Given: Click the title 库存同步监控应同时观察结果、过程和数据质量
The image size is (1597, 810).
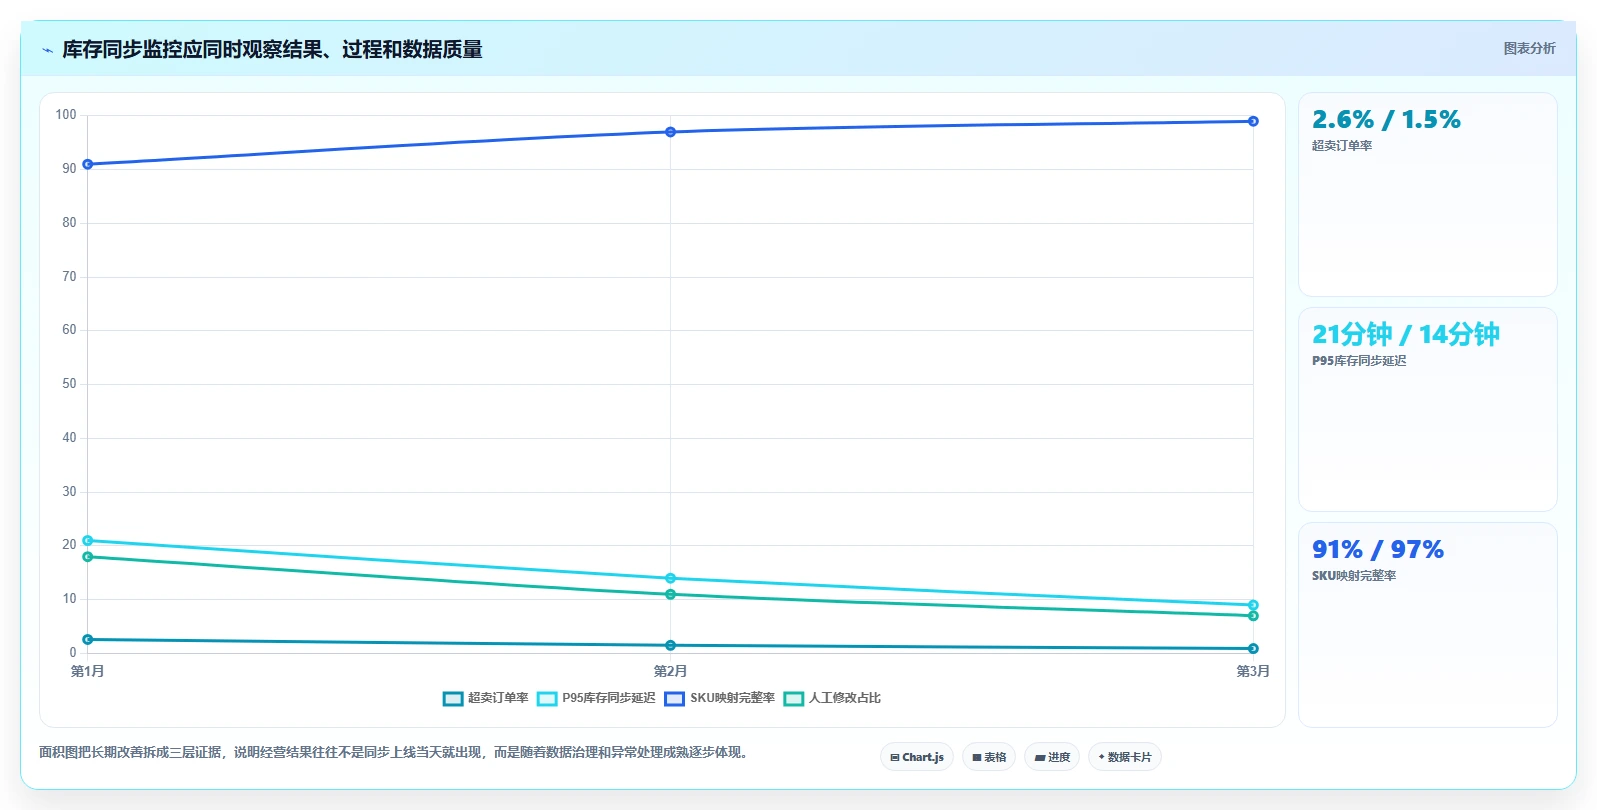Looking at the screenshot, I should tap(272, 49).
